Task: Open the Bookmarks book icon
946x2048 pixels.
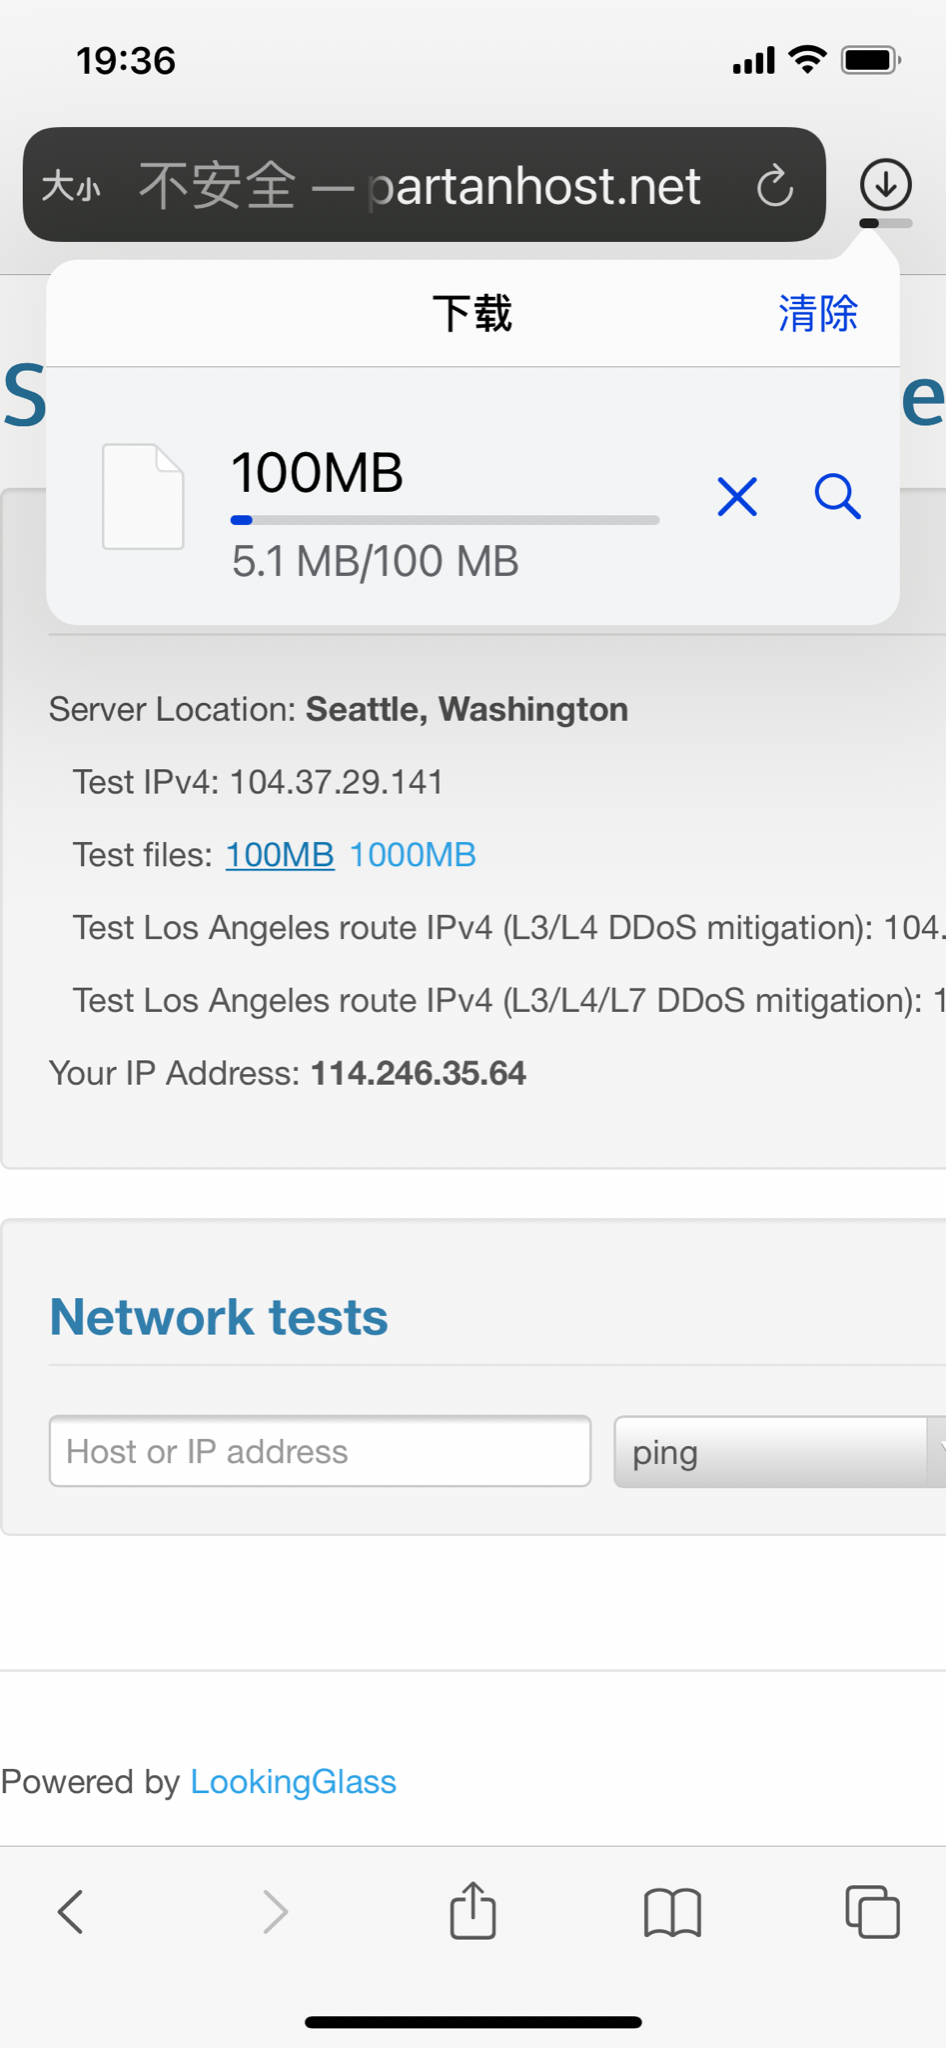Action: (x=673, y=1913)
